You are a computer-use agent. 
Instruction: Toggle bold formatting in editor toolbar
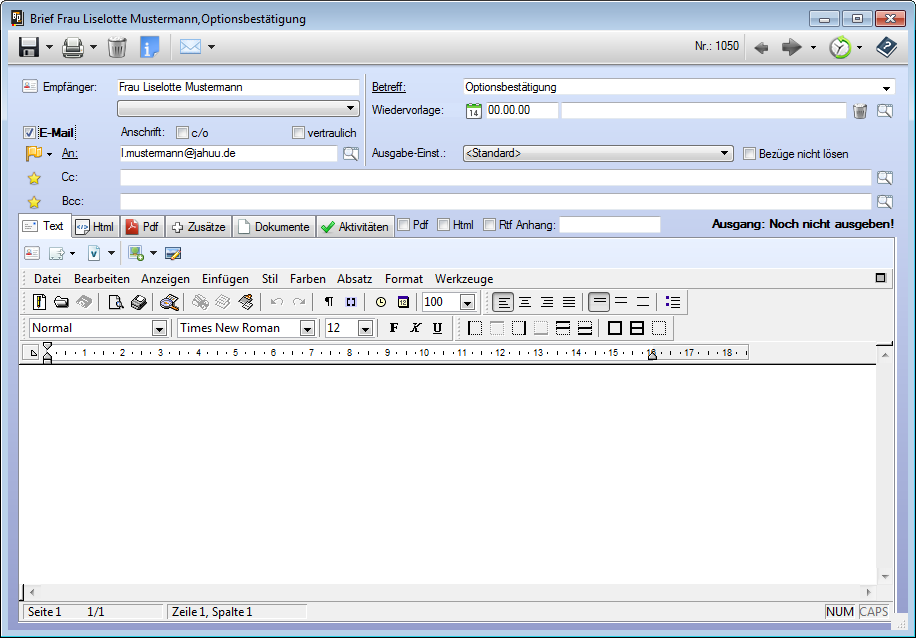coord(393,328)
